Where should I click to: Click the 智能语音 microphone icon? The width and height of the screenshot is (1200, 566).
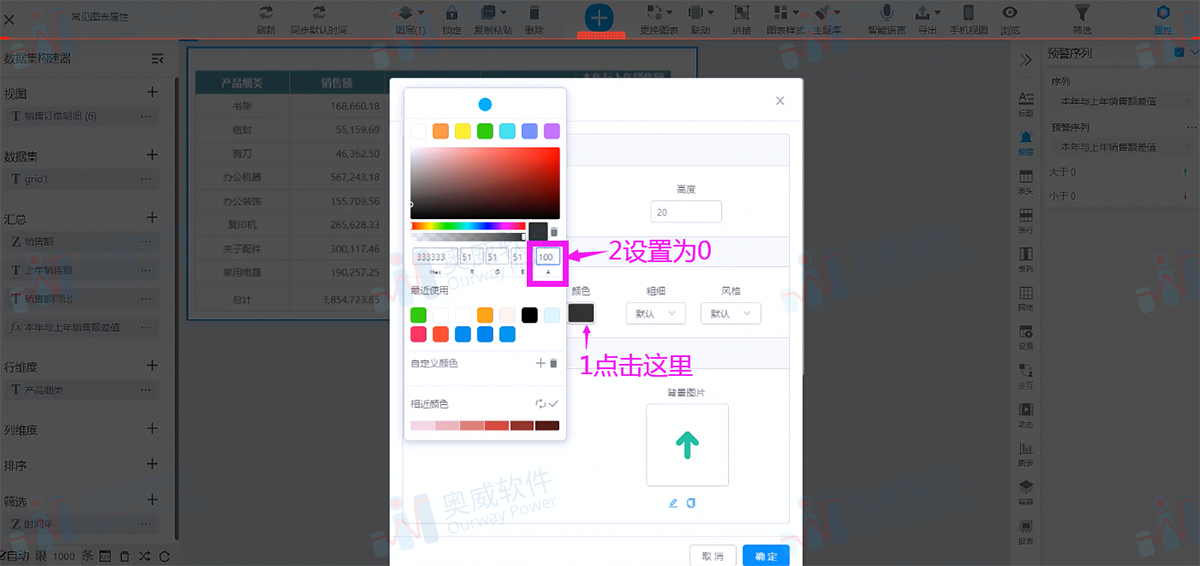click(886, 13)
